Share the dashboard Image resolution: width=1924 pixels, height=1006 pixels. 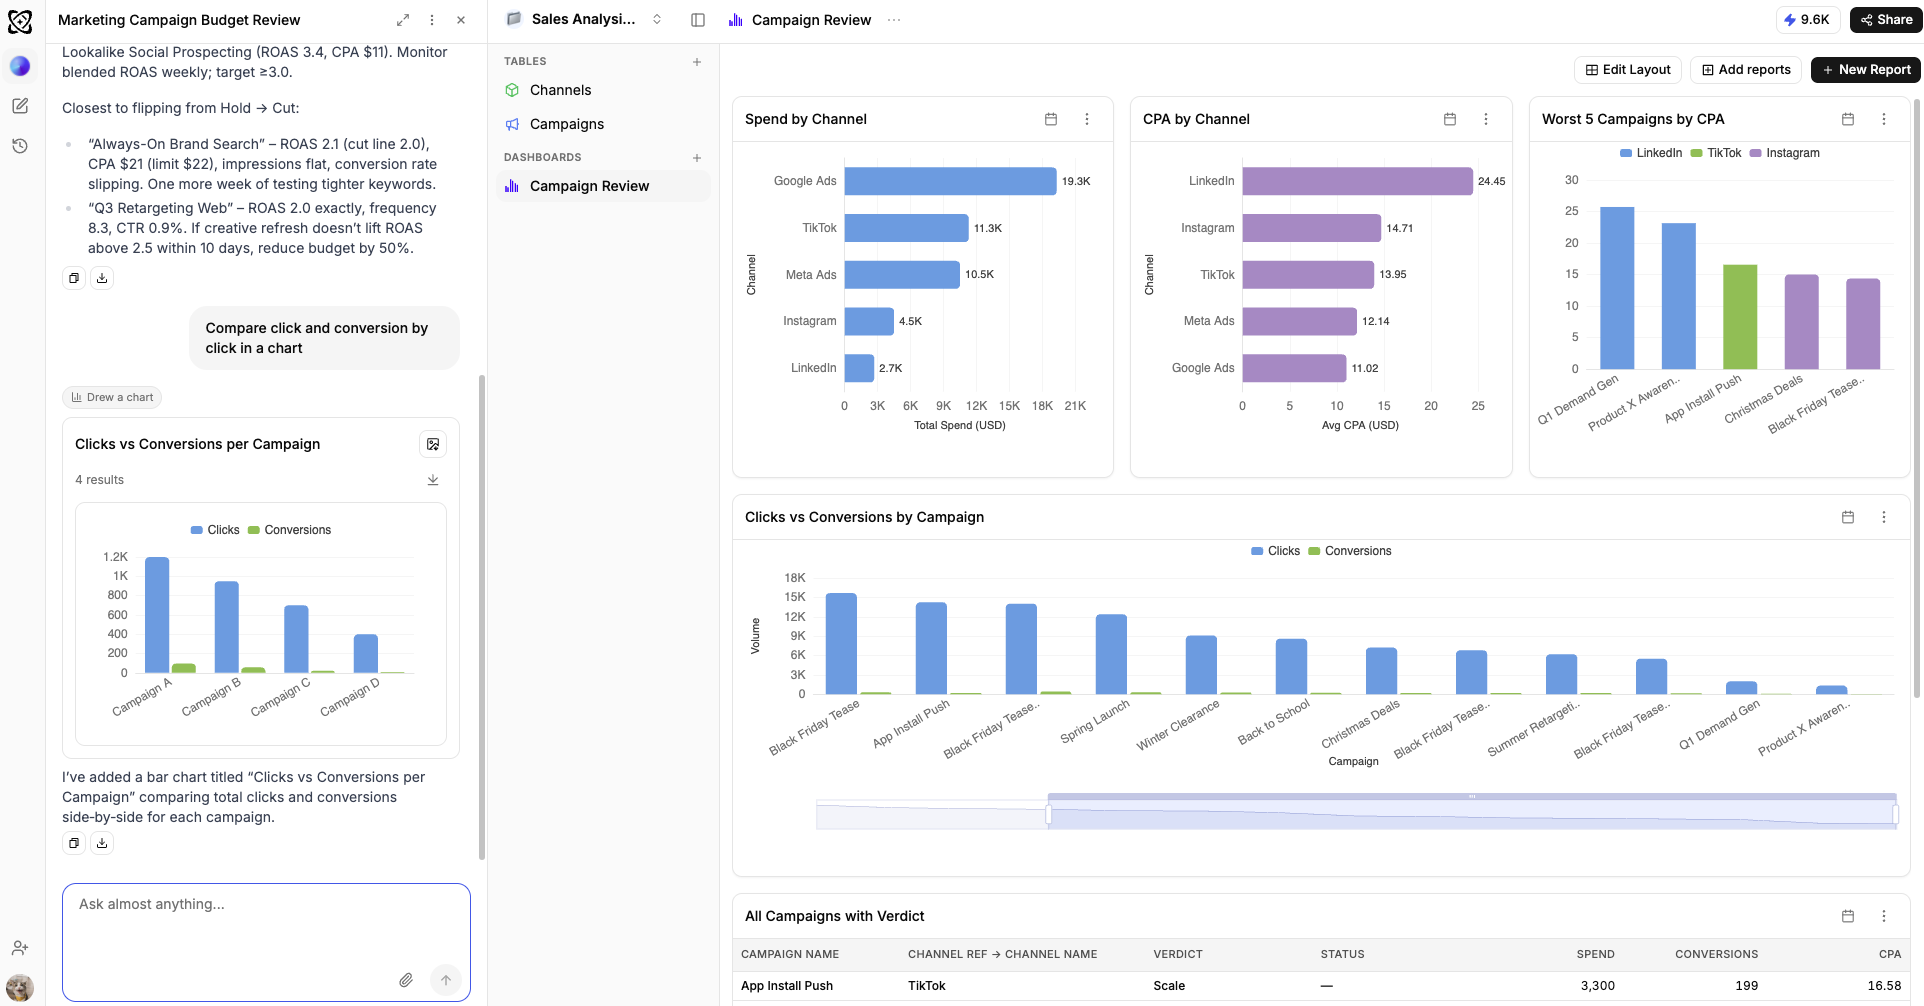pos(1886,20)
